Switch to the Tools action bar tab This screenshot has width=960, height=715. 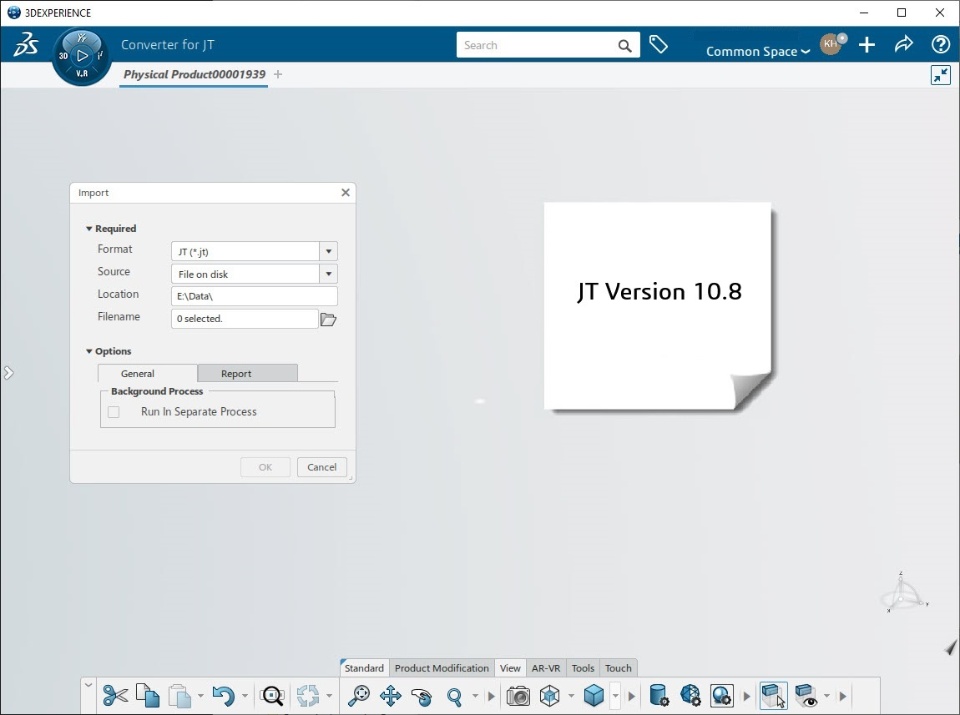point(583,668)
